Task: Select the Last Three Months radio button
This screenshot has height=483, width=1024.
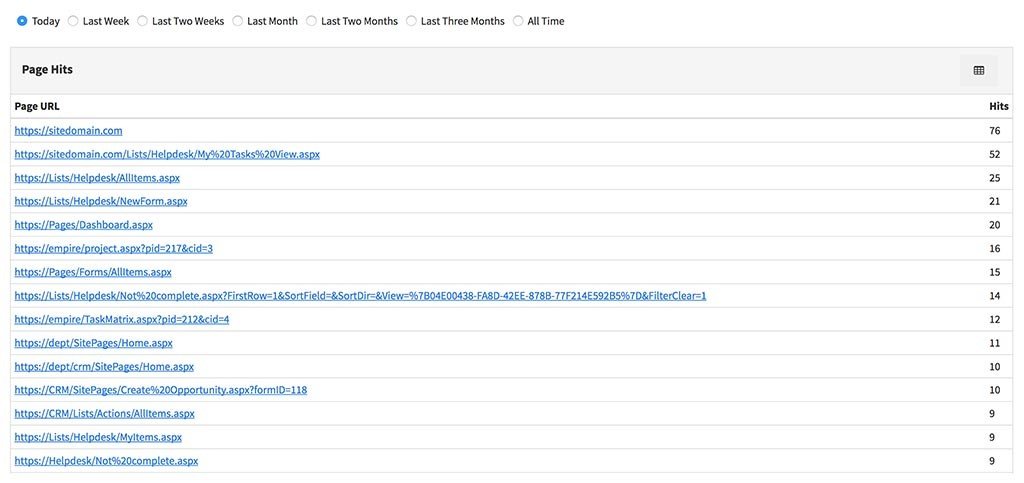Action: [411, 21]
